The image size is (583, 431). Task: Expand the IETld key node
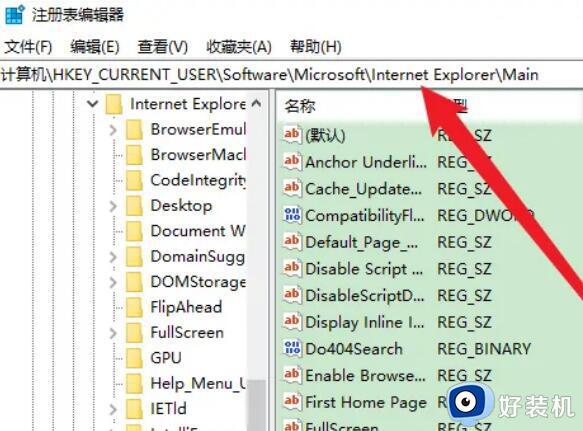[113, 409]
